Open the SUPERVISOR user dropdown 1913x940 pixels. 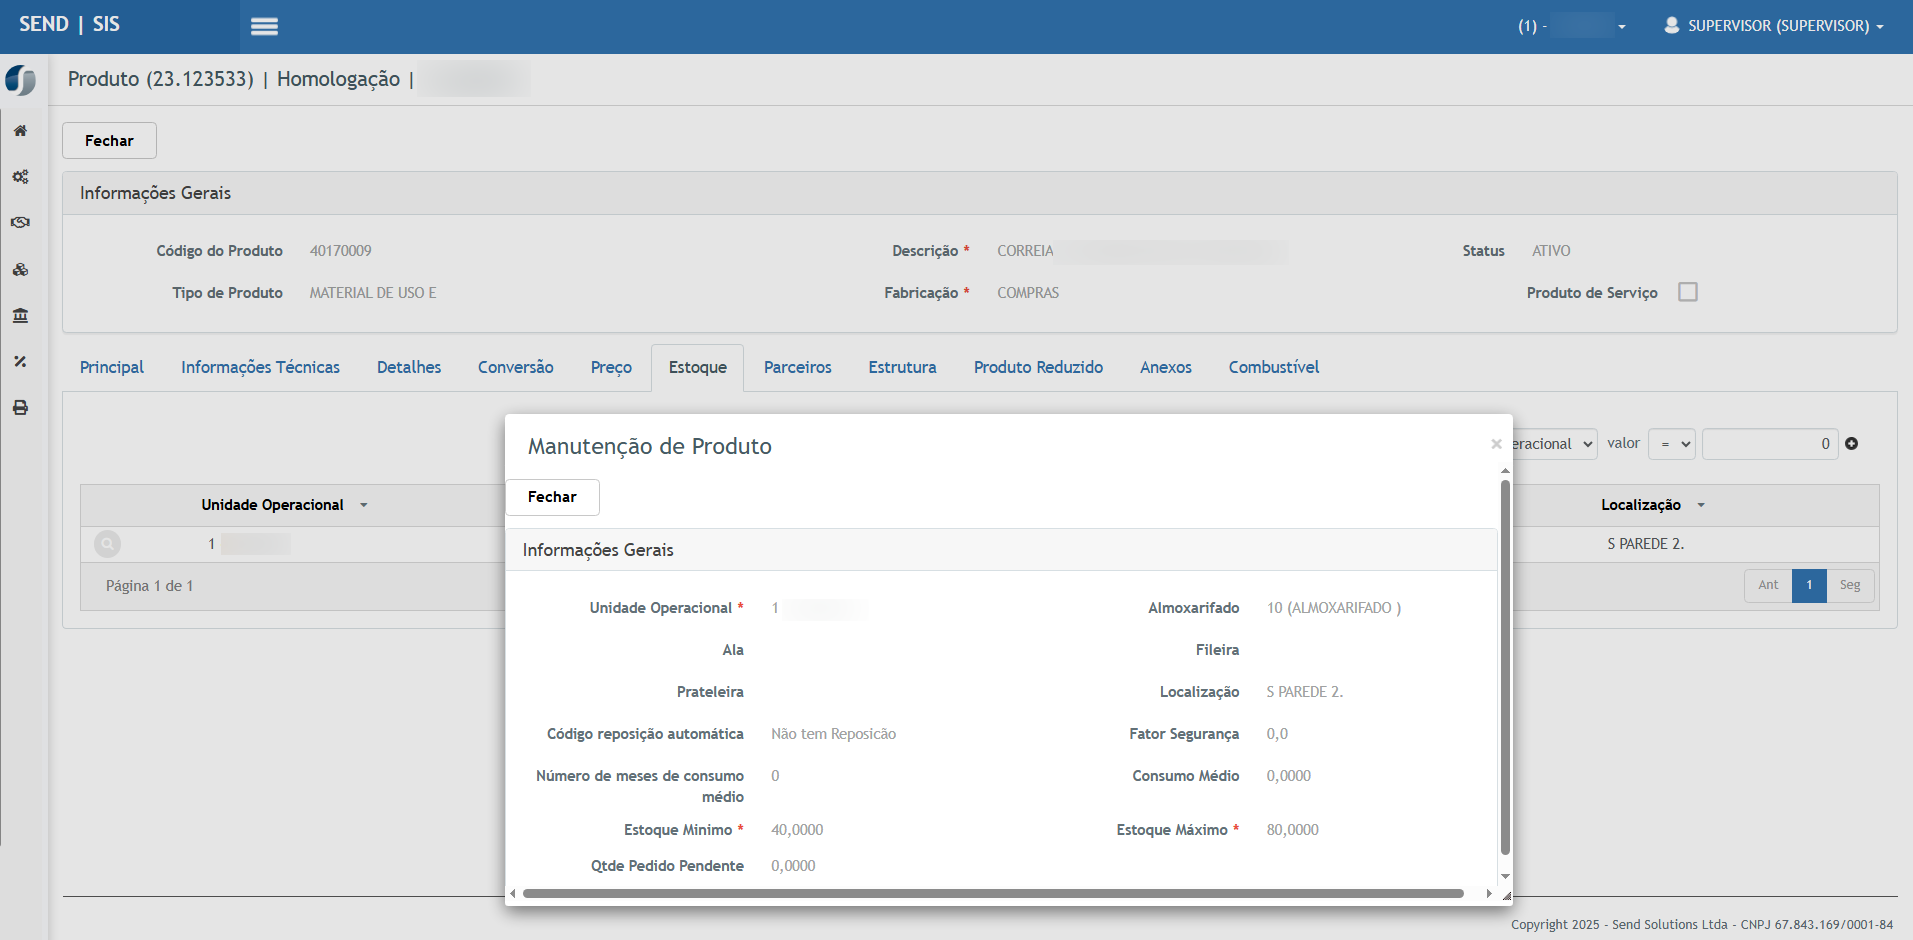1773,26
